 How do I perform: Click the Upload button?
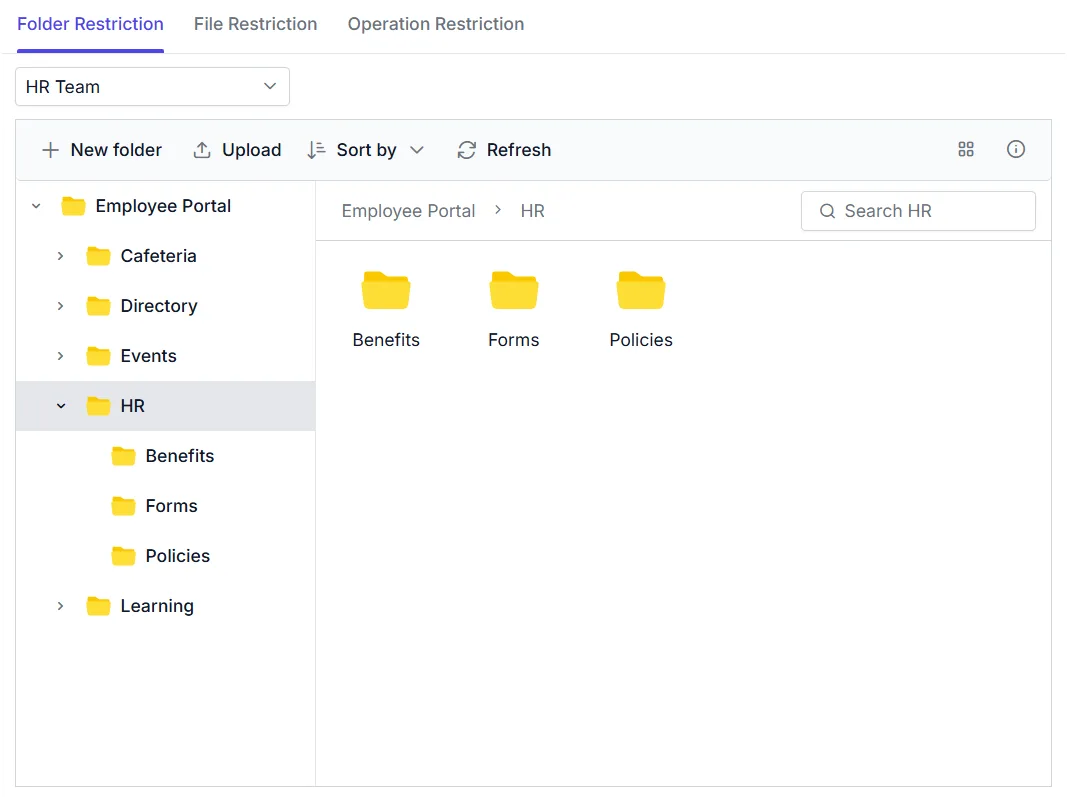(237, 150)
